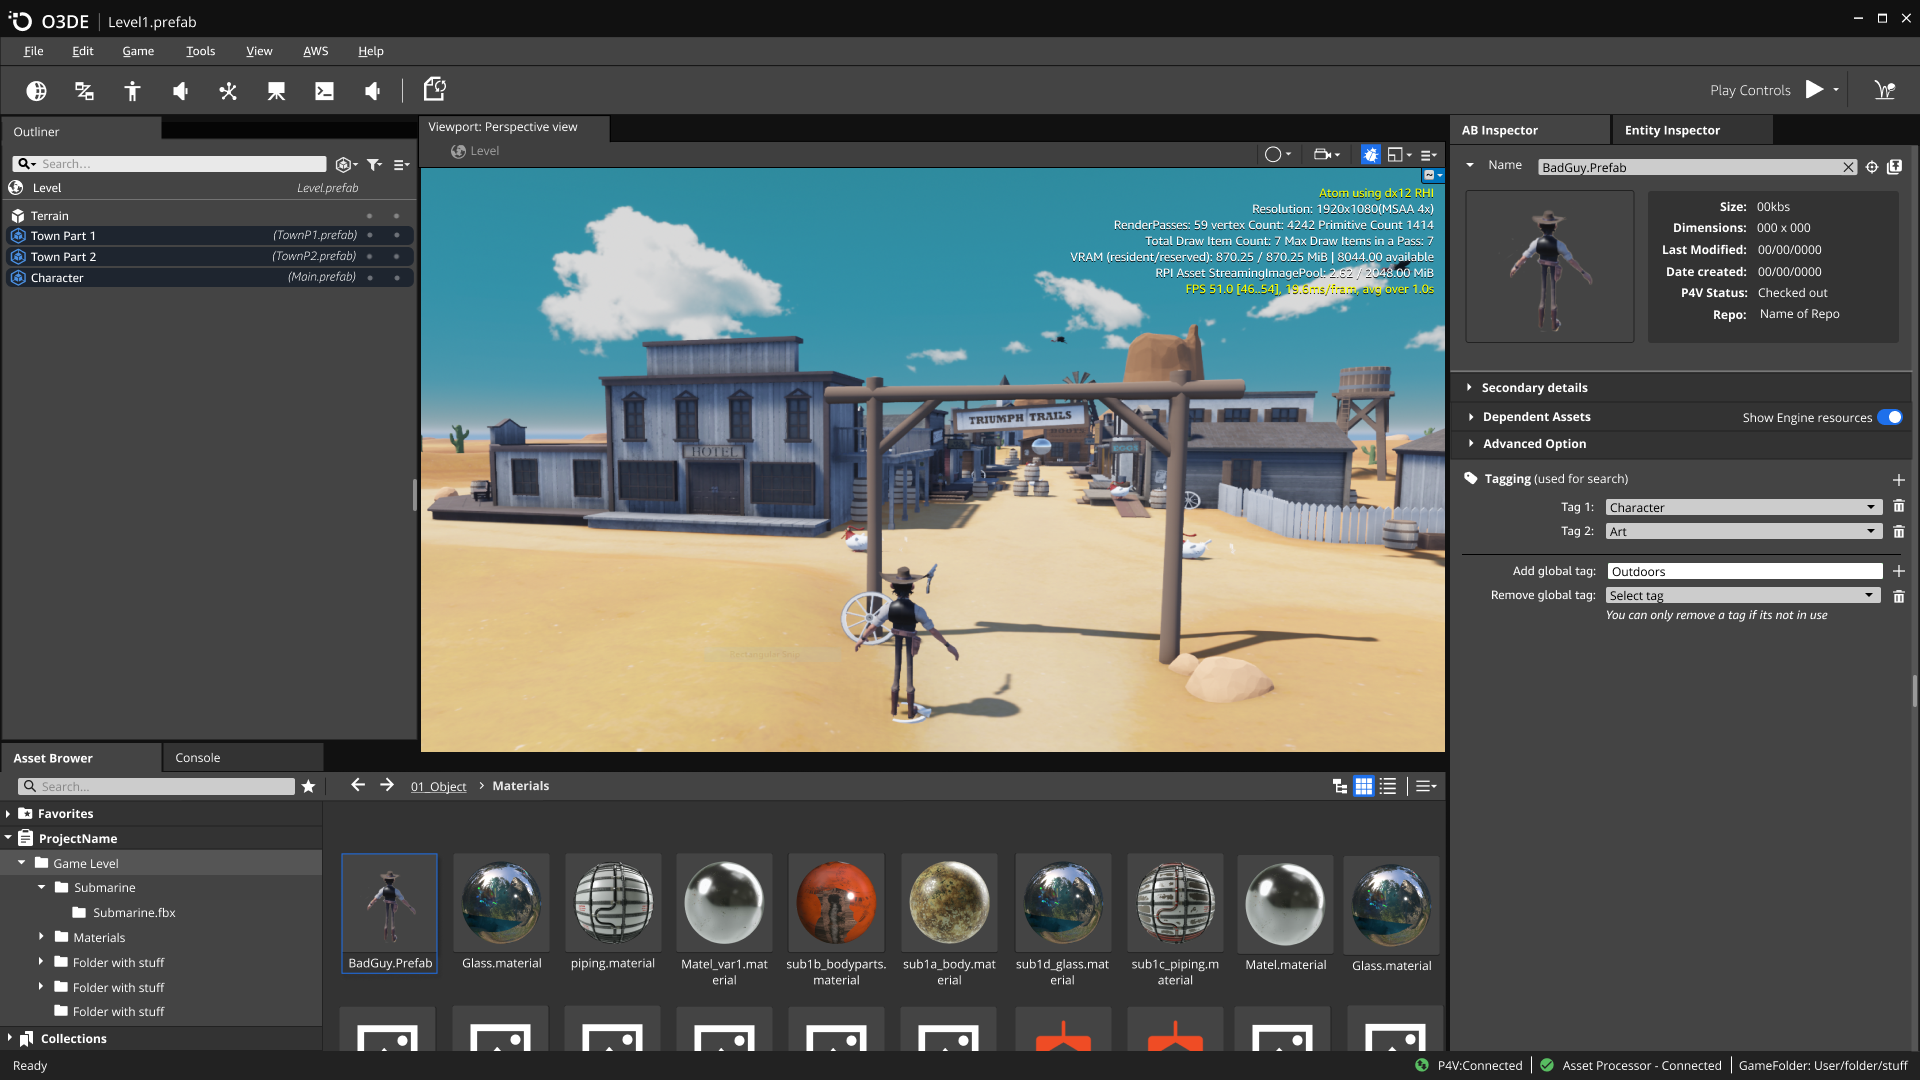Viewport: 1920px width, 1080px height.
Task: Switch to the Entity Inspector tab
Action: click(x=1670, y=130)
